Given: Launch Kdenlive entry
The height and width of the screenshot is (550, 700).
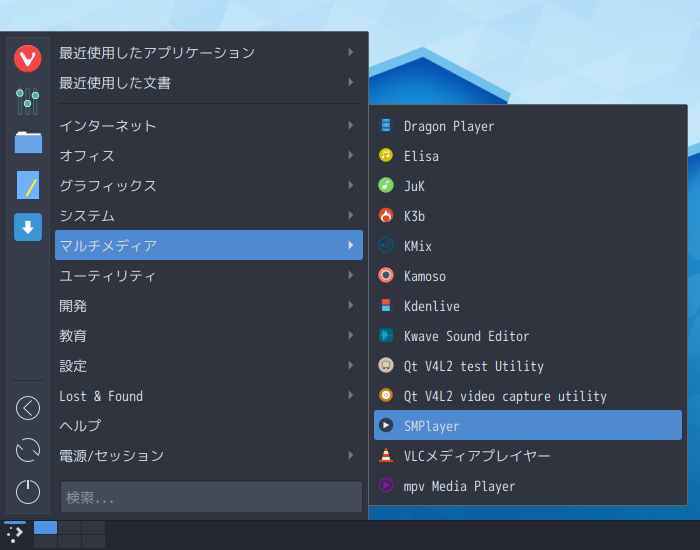Looking at the screenshot, I should click(x=528, y=305).
